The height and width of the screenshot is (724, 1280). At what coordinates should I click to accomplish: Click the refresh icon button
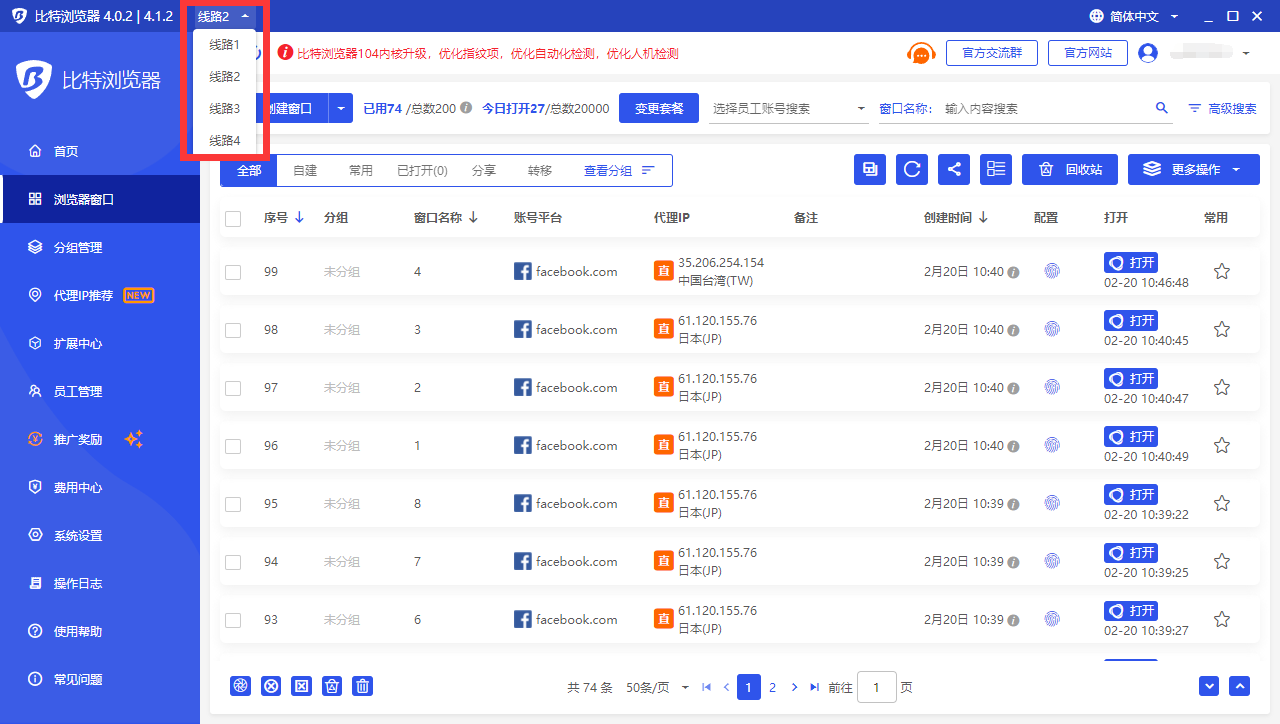point(912,169)
